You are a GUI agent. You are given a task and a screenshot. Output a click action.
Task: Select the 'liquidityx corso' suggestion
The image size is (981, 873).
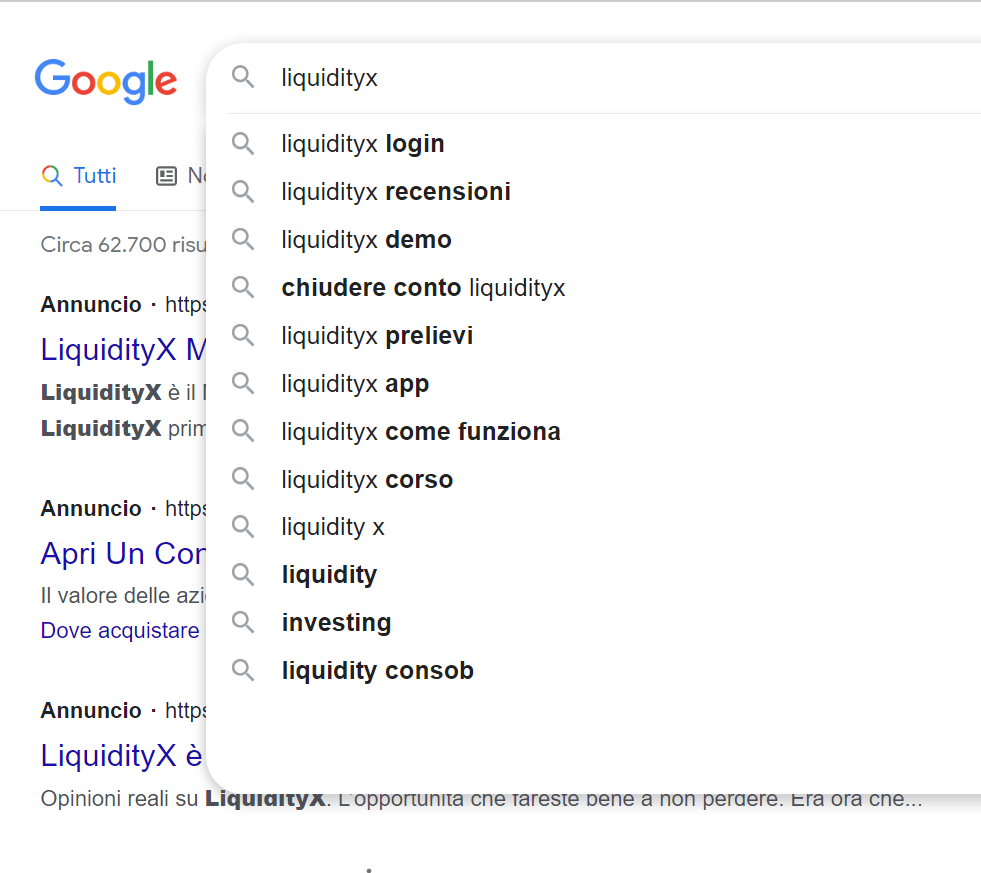point(367,480)
